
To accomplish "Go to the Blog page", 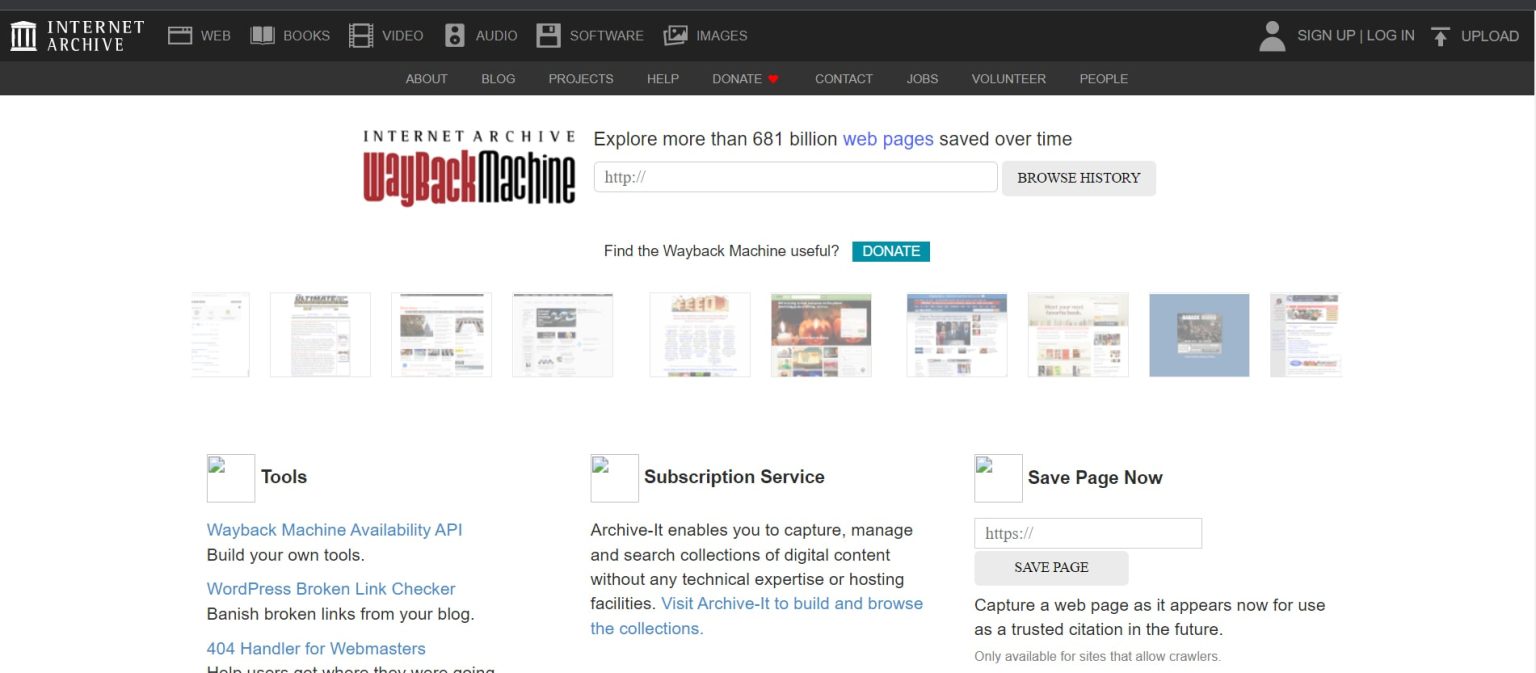I will pyautogui.click(x=498, y=79).
